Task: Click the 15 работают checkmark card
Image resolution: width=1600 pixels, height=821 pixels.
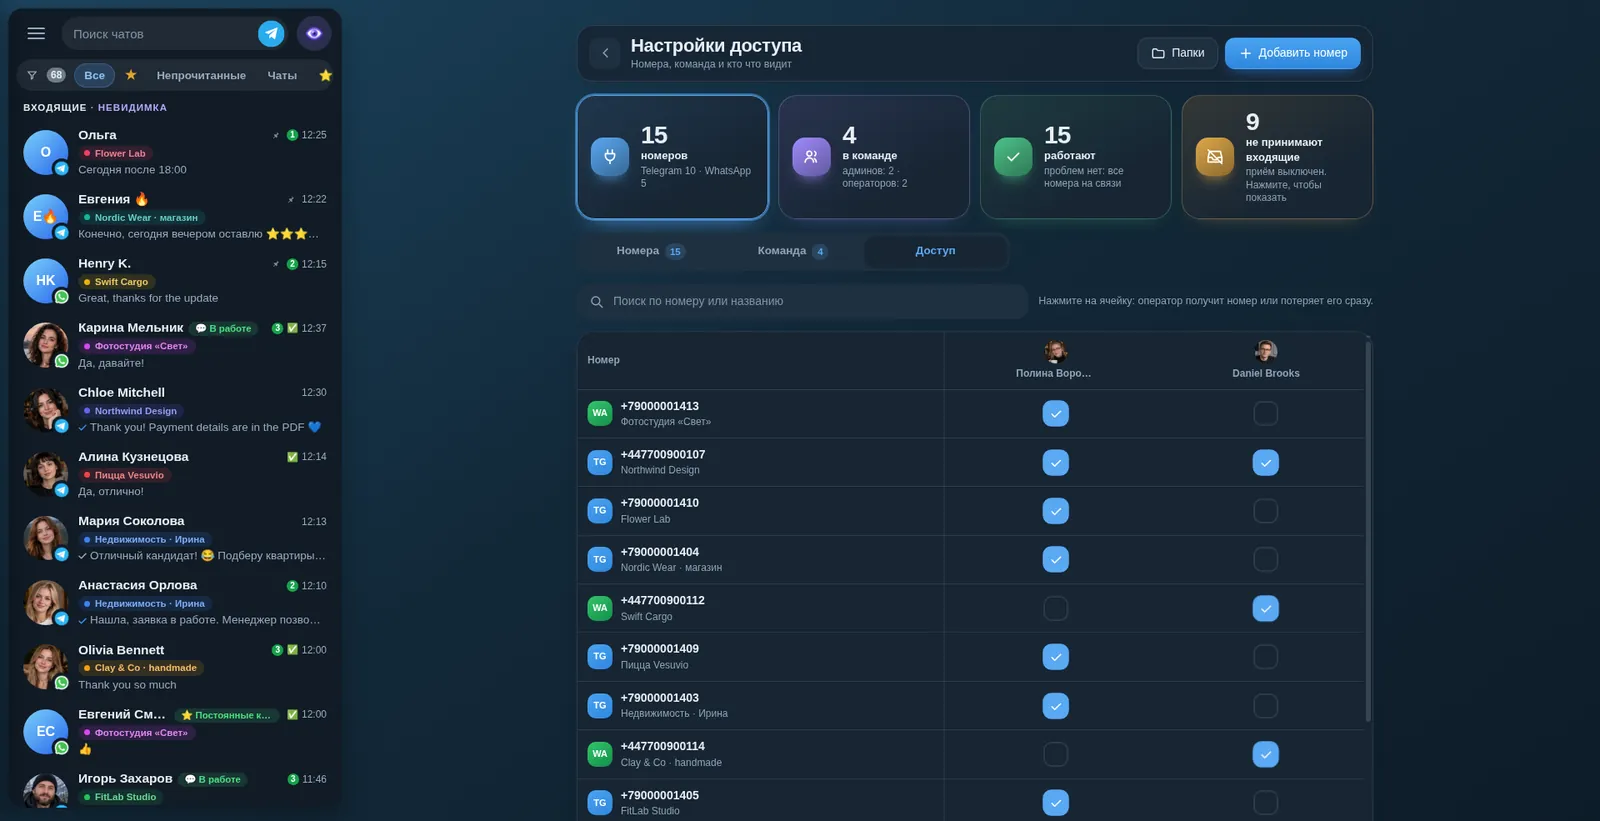Action: coord(1076,157)
